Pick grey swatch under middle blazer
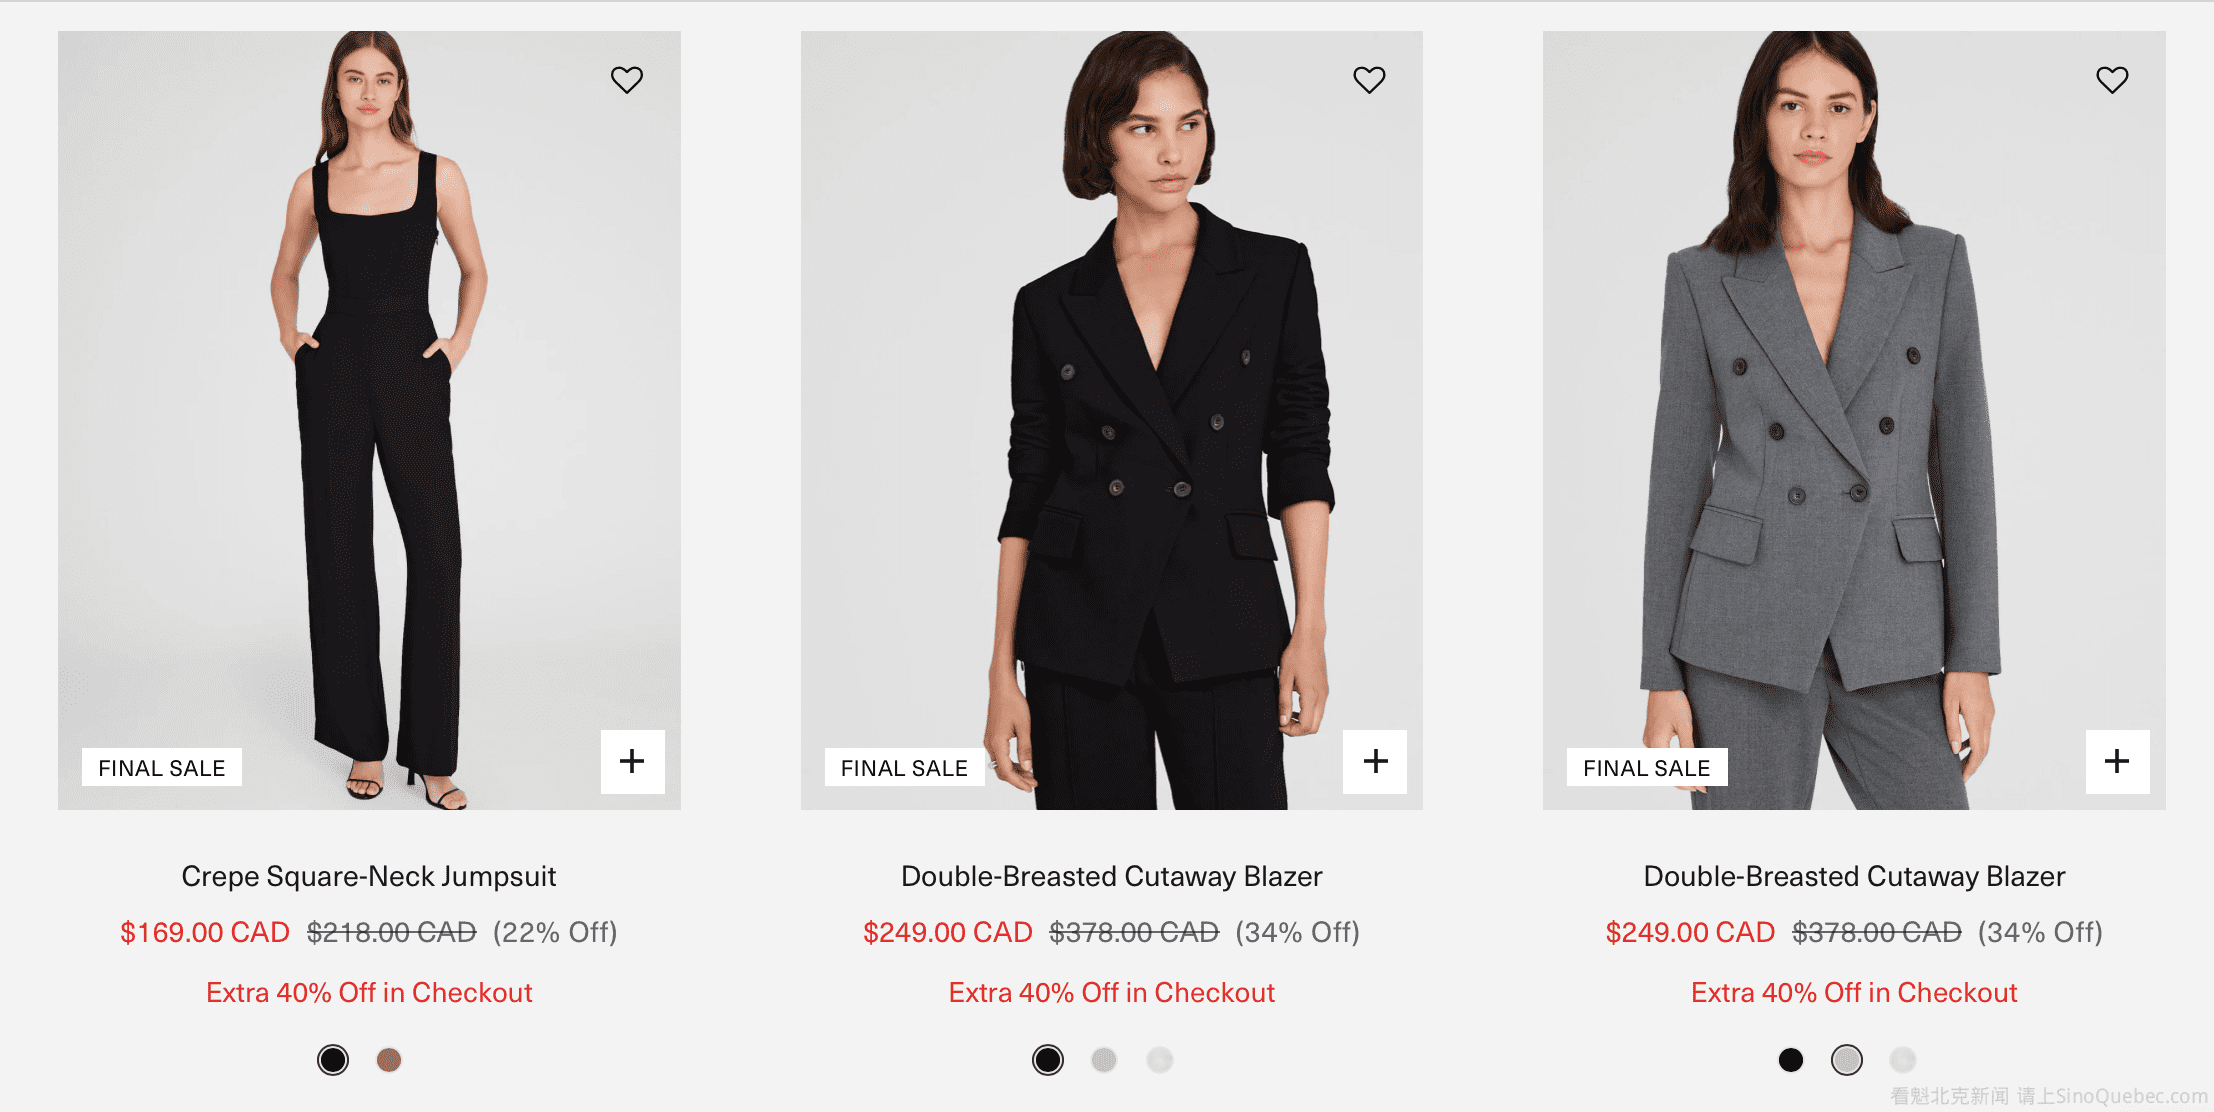Screen dimensions: 2214x1112 click(x=1104, y=1060)
